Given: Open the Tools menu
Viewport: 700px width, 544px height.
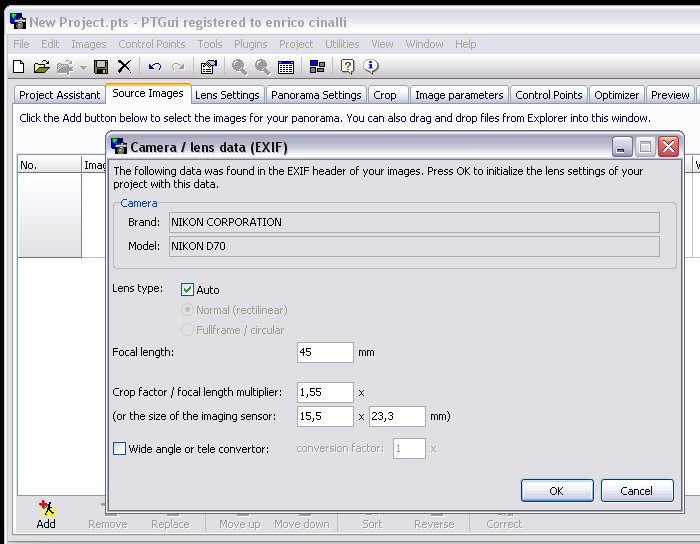Looking at the screenshot, I should (210, 44).
